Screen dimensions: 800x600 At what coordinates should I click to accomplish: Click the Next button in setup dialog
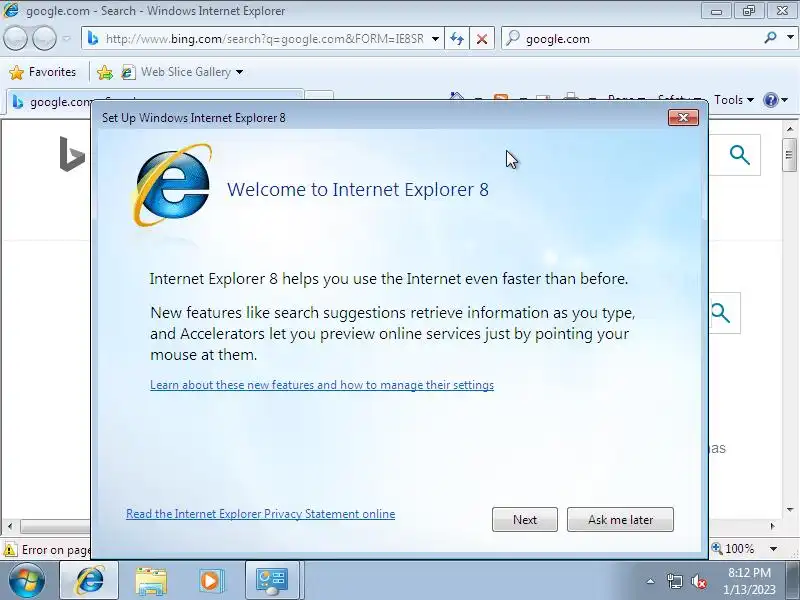pyautogui.click(x=524, y=519)
